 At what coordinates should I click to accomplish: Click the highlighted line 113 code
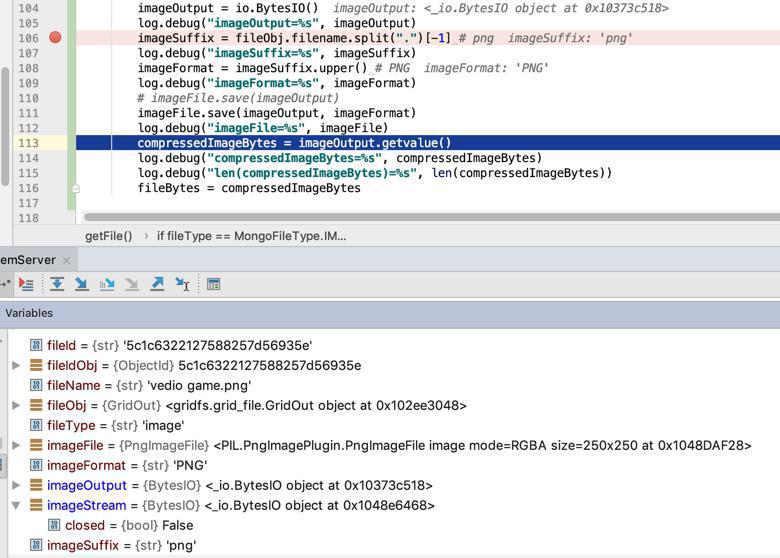click(x=294, y=143)
